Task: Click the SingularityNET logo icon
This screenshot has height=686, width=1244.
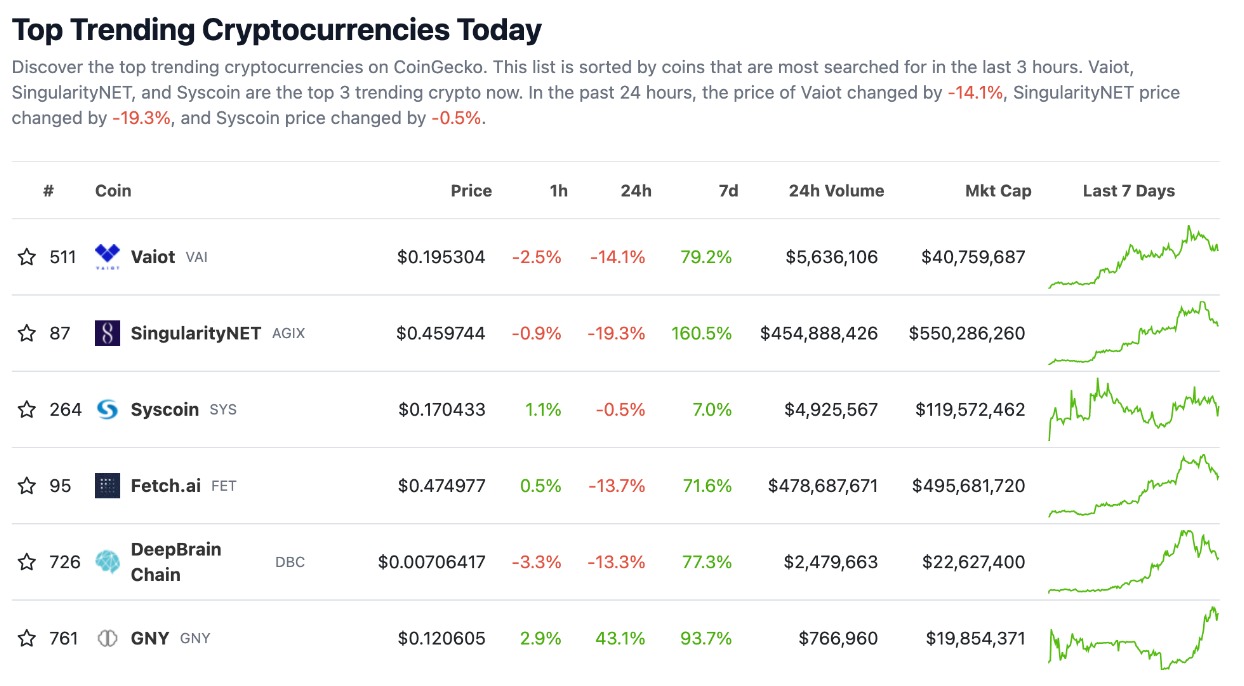Action: pos(107,333)
